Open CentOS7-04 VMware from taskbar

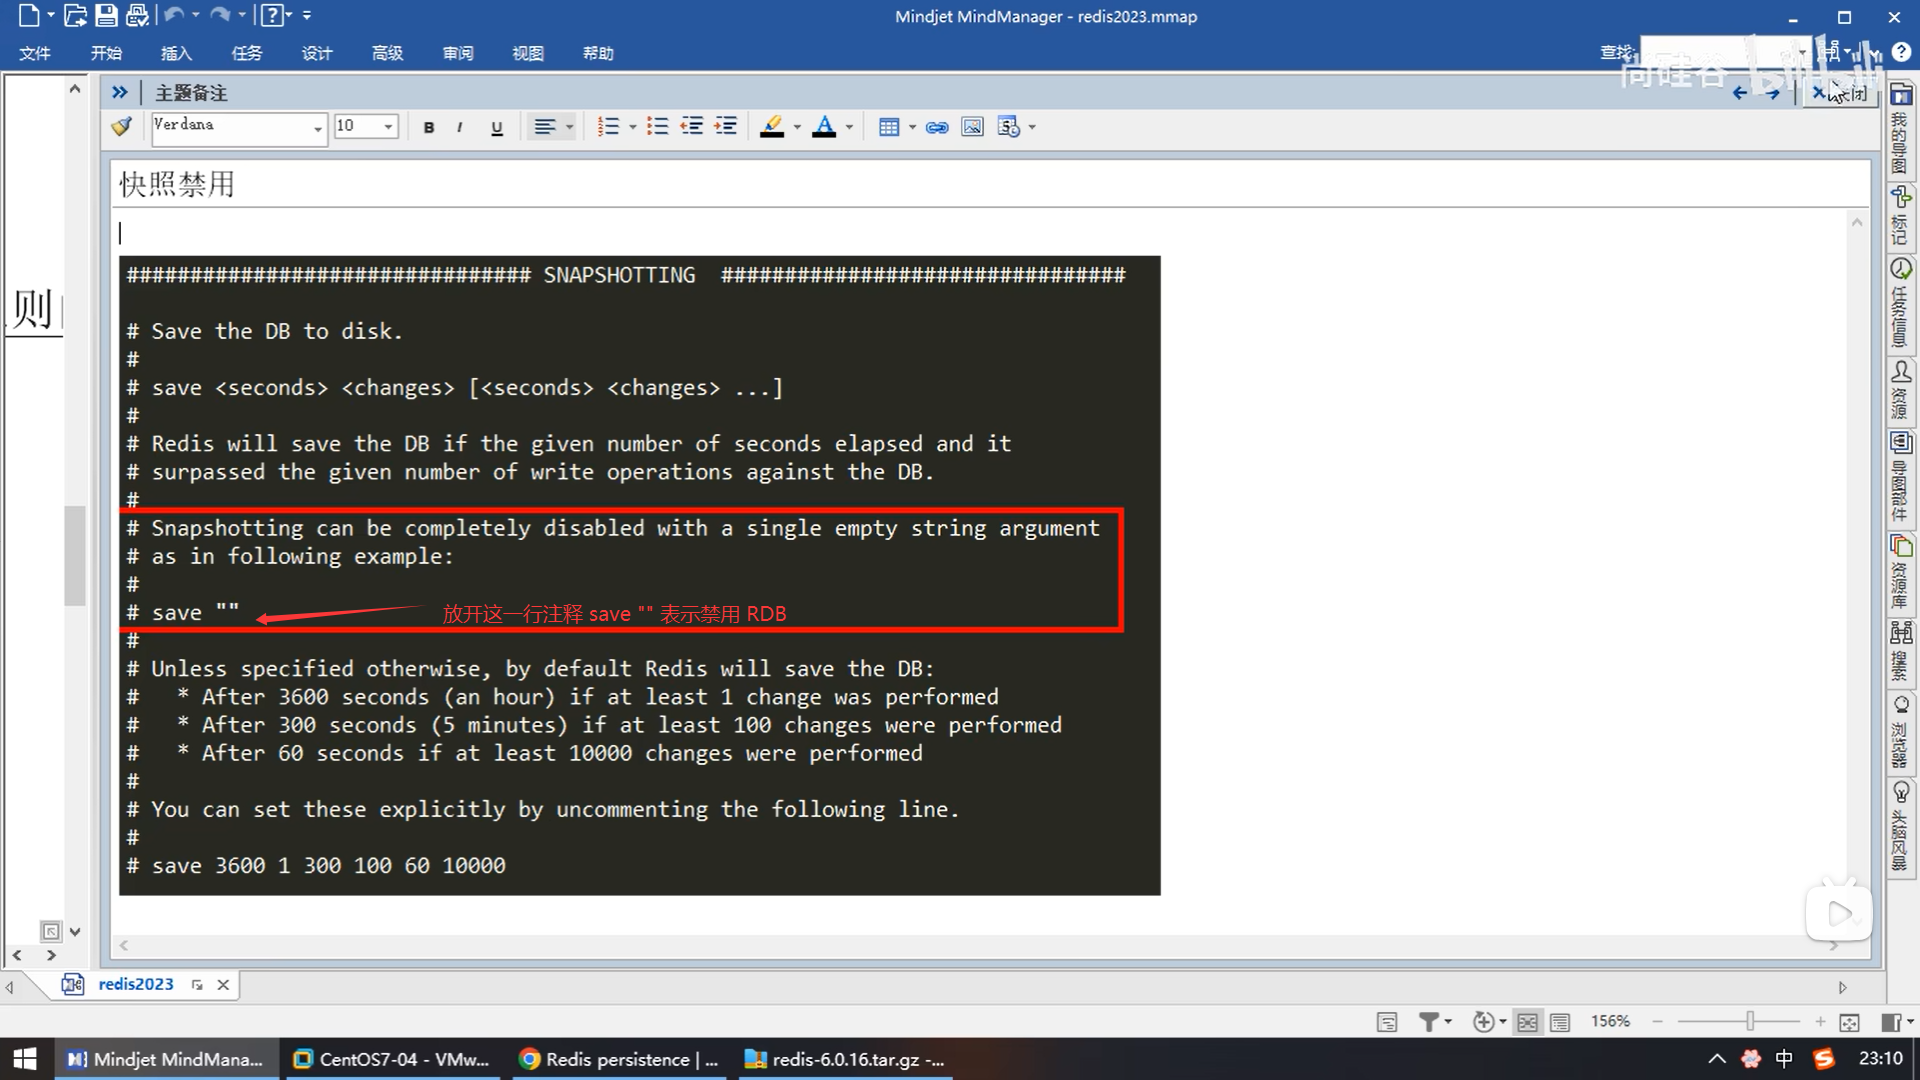(x=392, y=1059)
